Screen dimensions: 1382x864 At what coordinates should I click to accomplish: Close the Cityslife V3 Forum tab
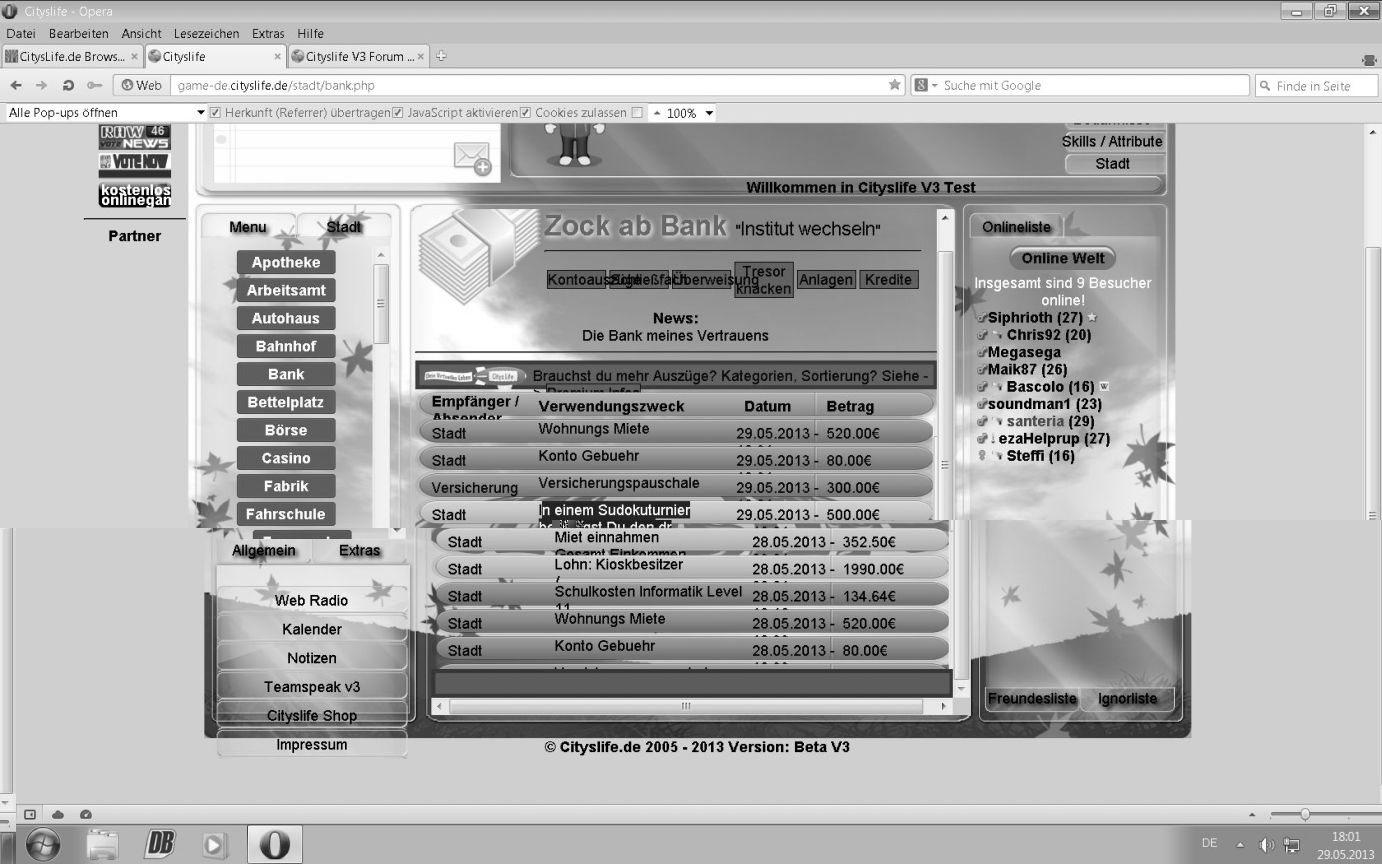421,57
